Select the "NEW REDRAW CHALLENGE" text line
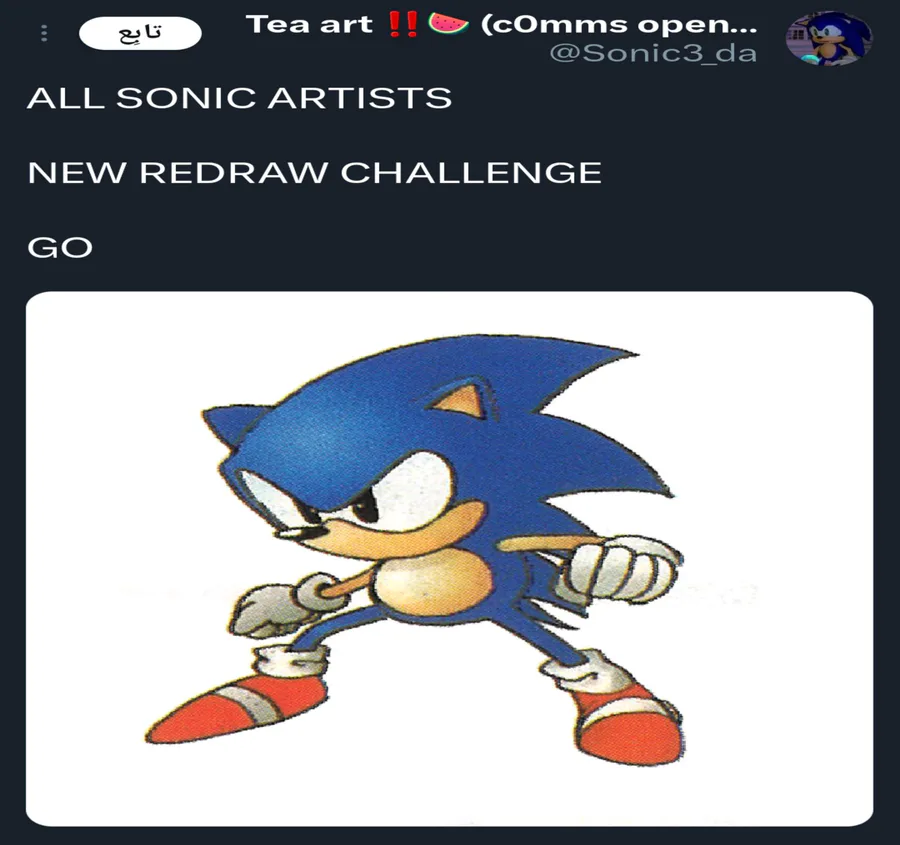Image resolution: width=900 pixels, height=845 pixels. 315,173
